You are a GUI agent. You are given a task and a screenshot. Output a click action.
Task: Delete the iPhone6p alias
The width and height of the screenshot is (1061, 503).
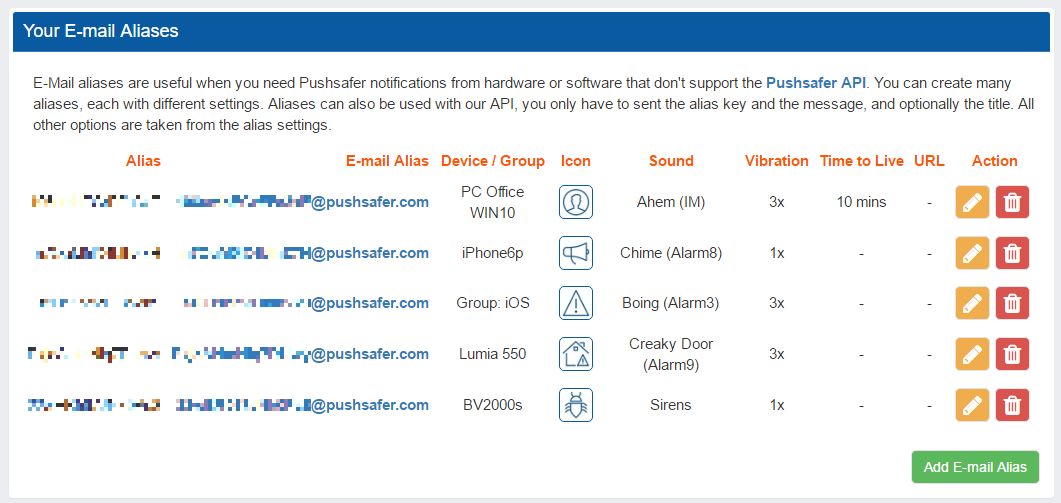tap(1012, 253)
